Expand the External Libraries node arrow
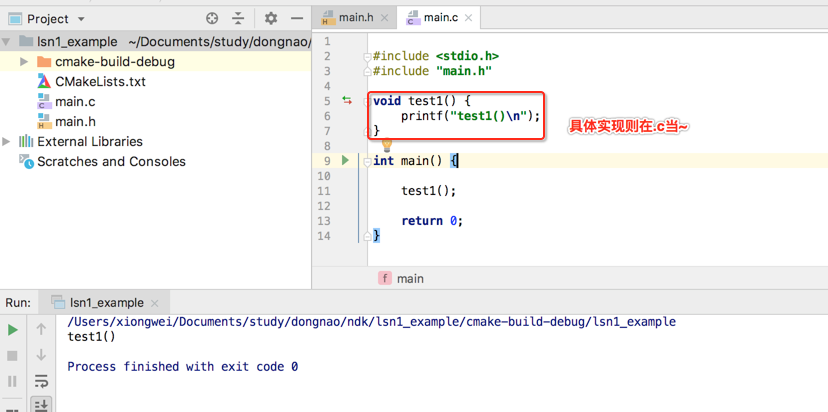The height and width of the screenshot is (412, 828). (6, 142)
